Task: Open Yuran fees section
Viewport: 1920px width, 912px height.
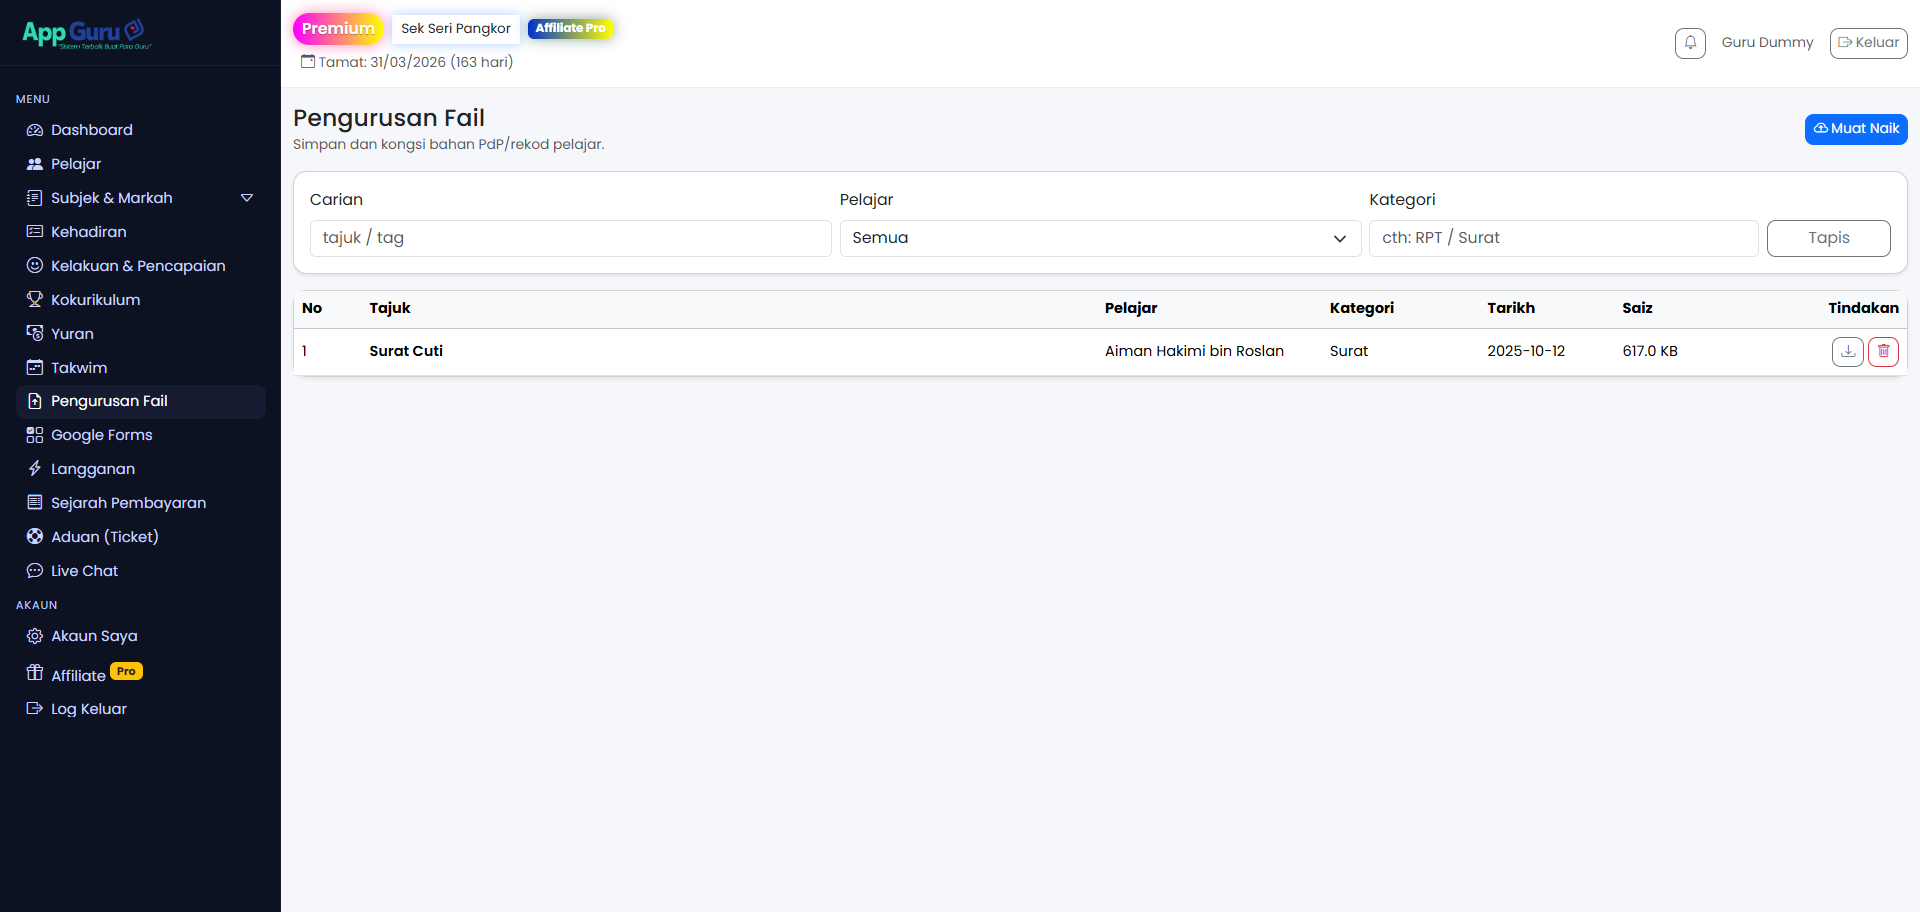Action: (x=72, y=334)
